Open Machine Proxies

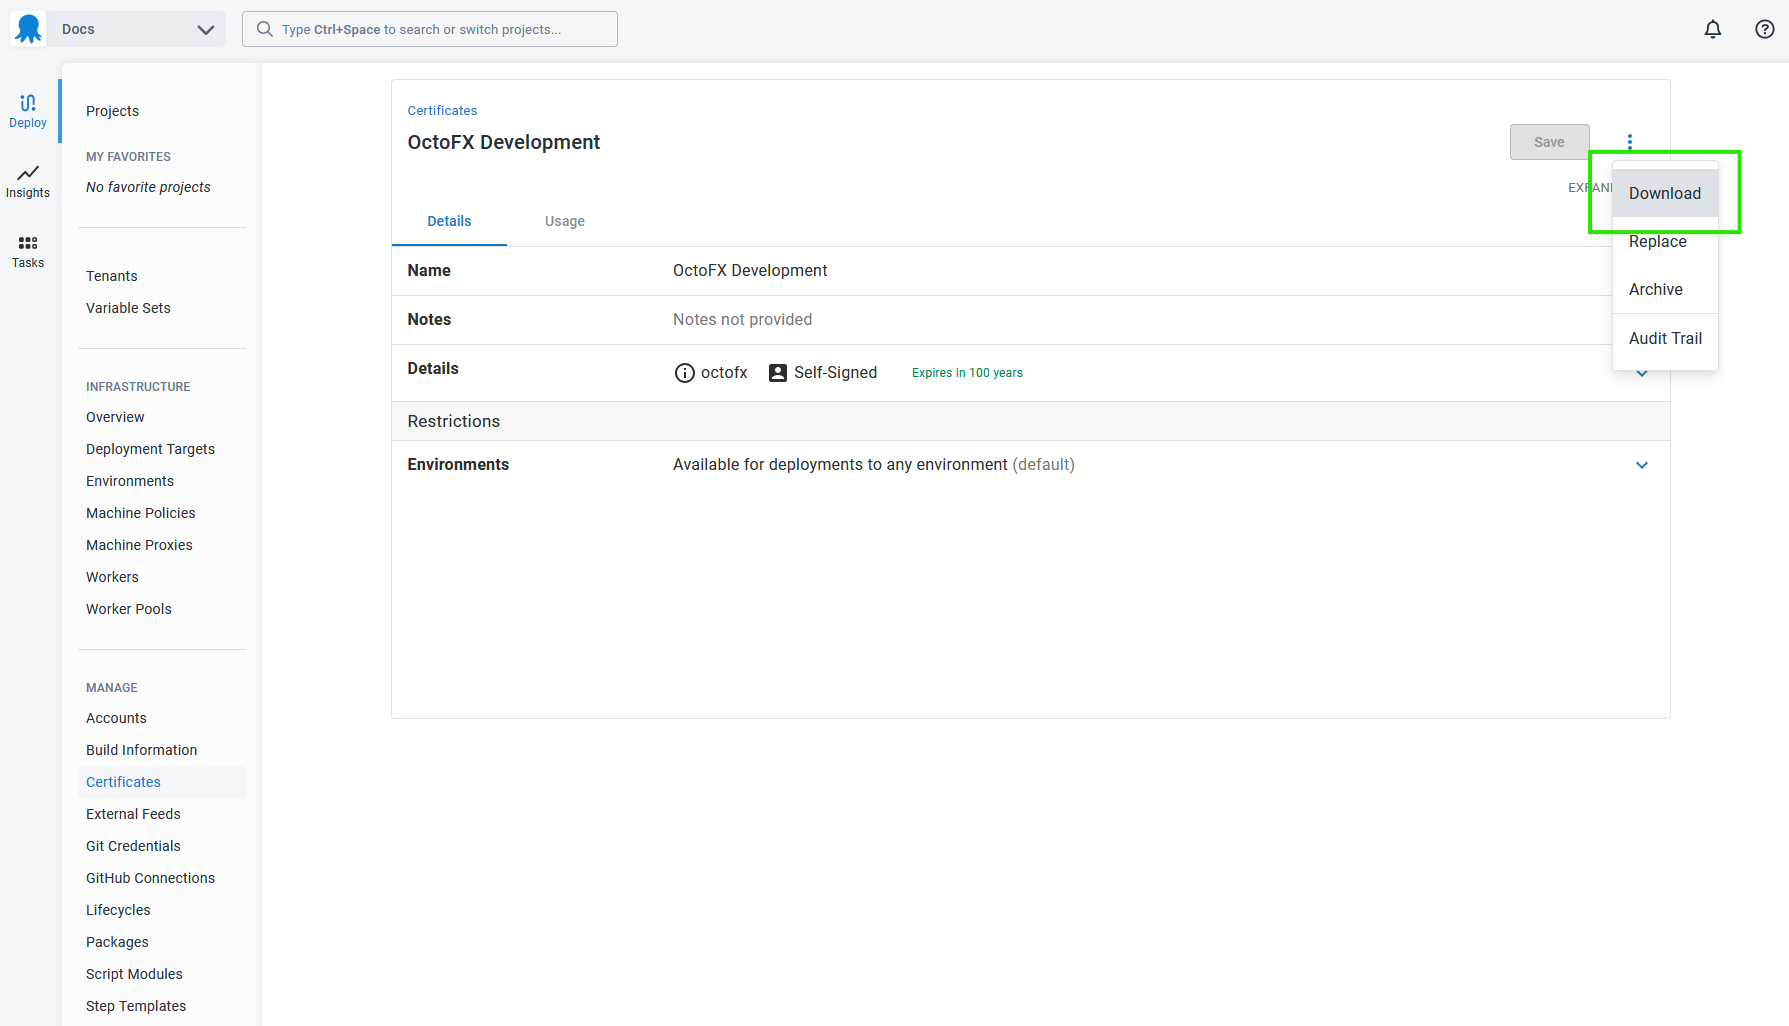[x=139, y=545]
